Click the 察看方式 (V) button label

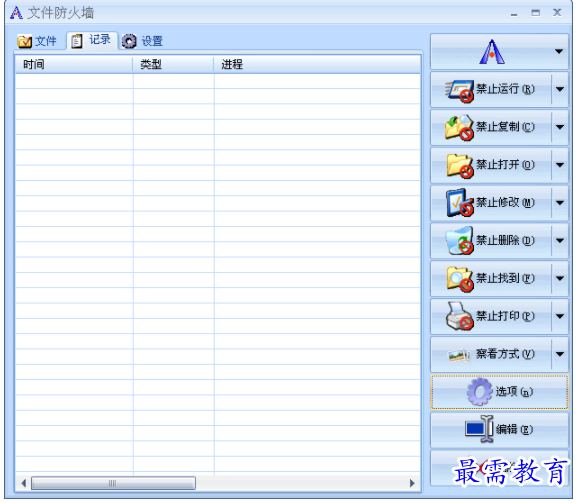[505, 354]
